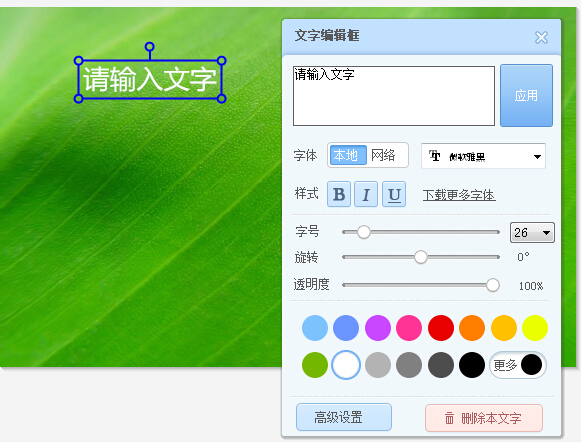This screenshot has height=442, width=581.
Task: Open 高级设置 advanced settings
Action: coord(344,418)
